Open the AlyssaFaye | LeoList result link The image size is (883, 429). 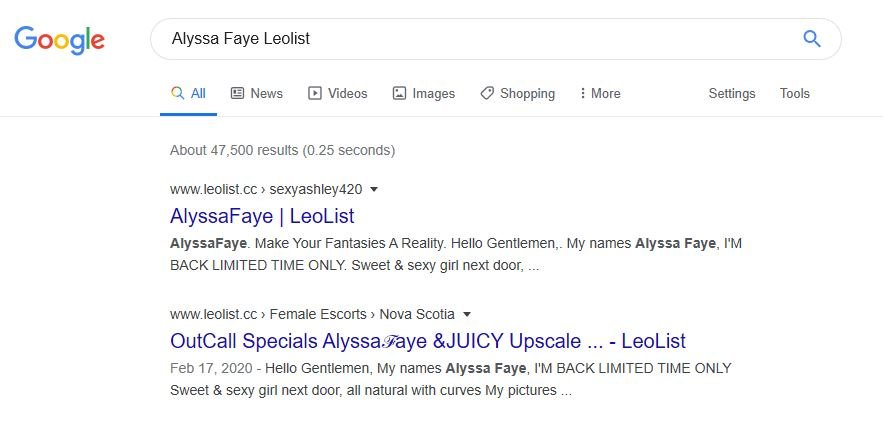[x=262, y=216]
